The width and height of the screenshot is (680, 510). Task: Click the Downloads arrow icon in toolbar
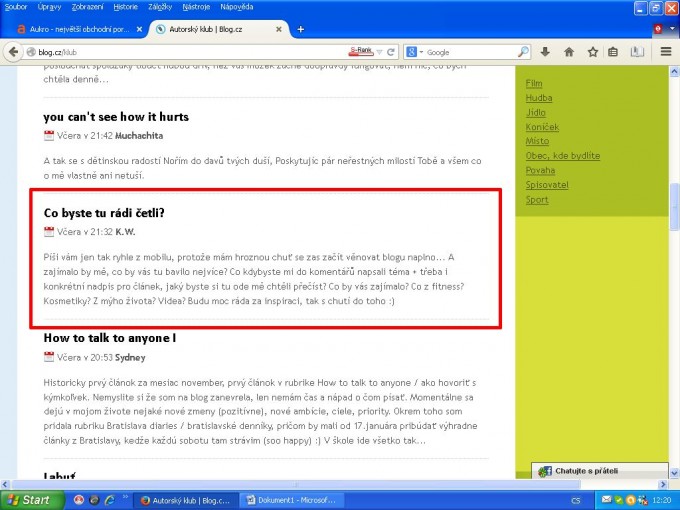[545, 52]
